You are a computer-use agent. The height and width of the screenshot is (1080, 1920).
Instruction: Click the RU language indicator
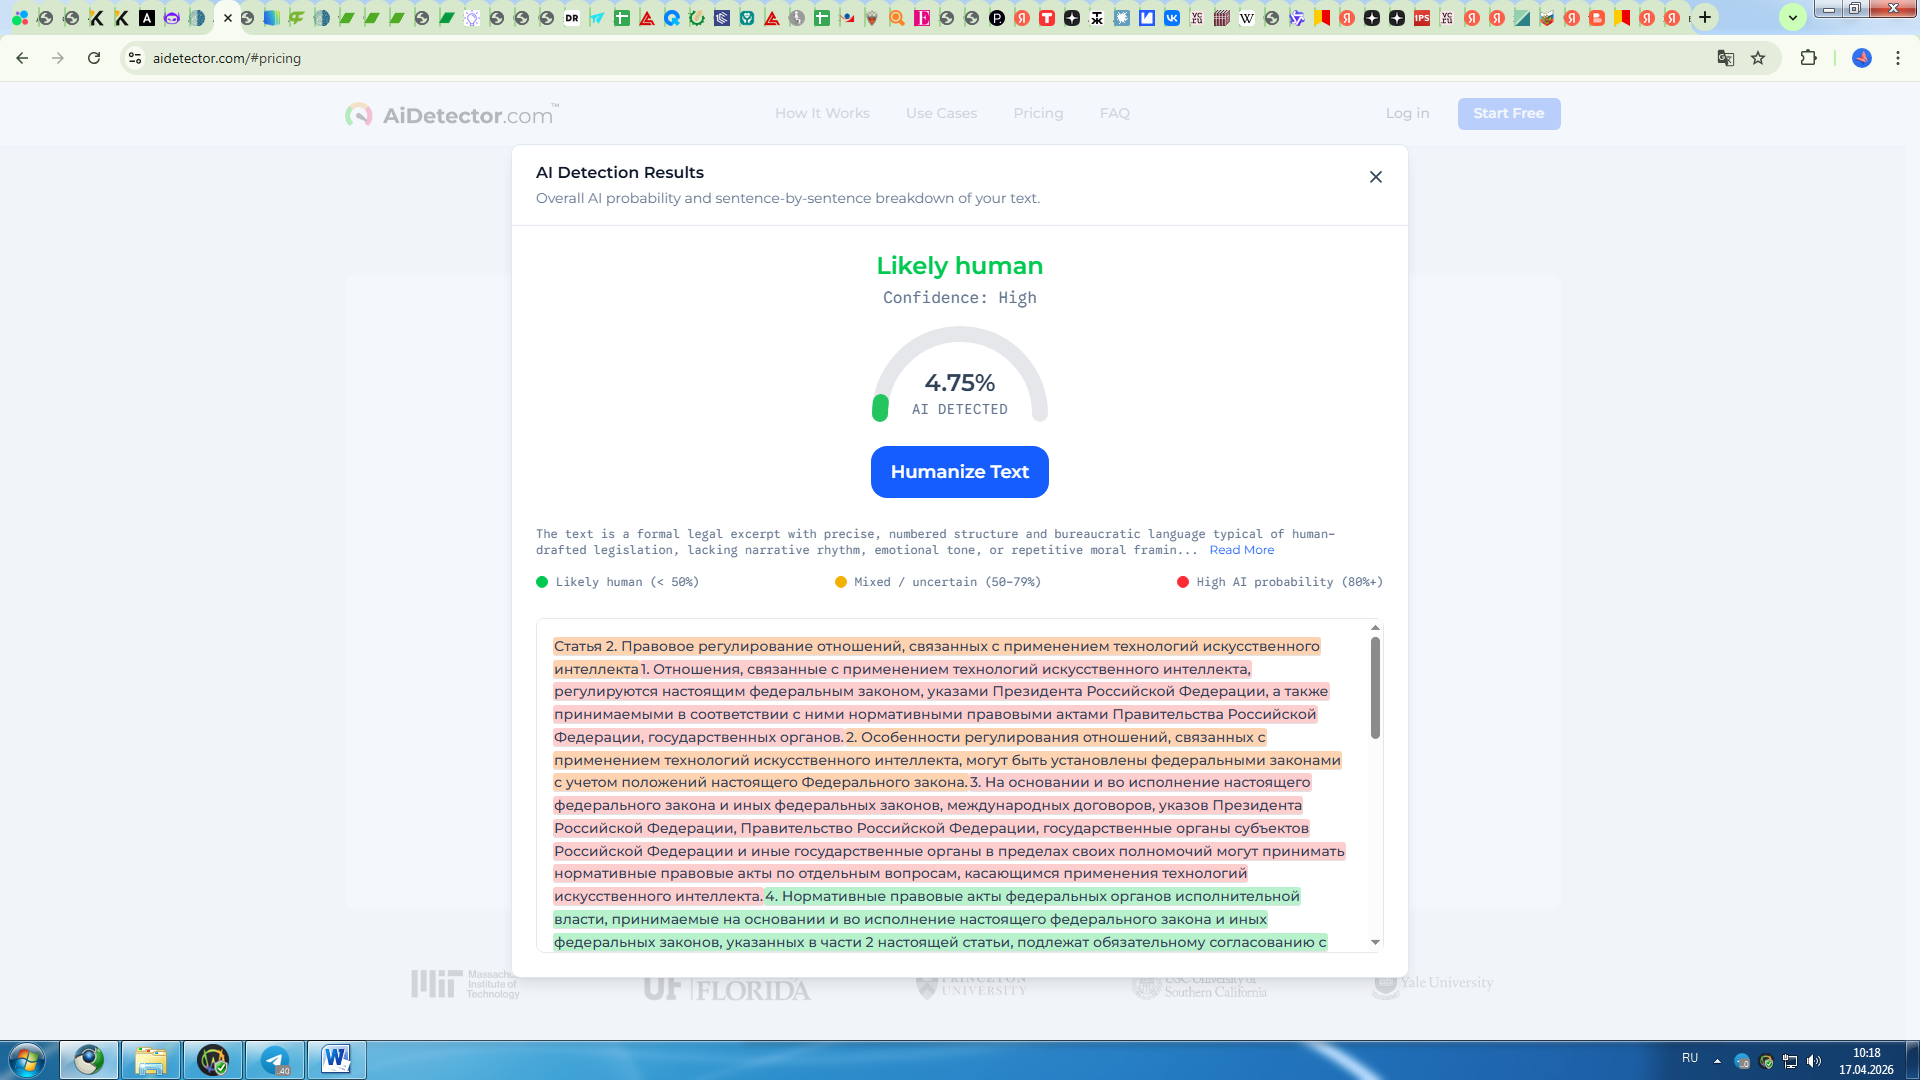coord(1690,1058)
